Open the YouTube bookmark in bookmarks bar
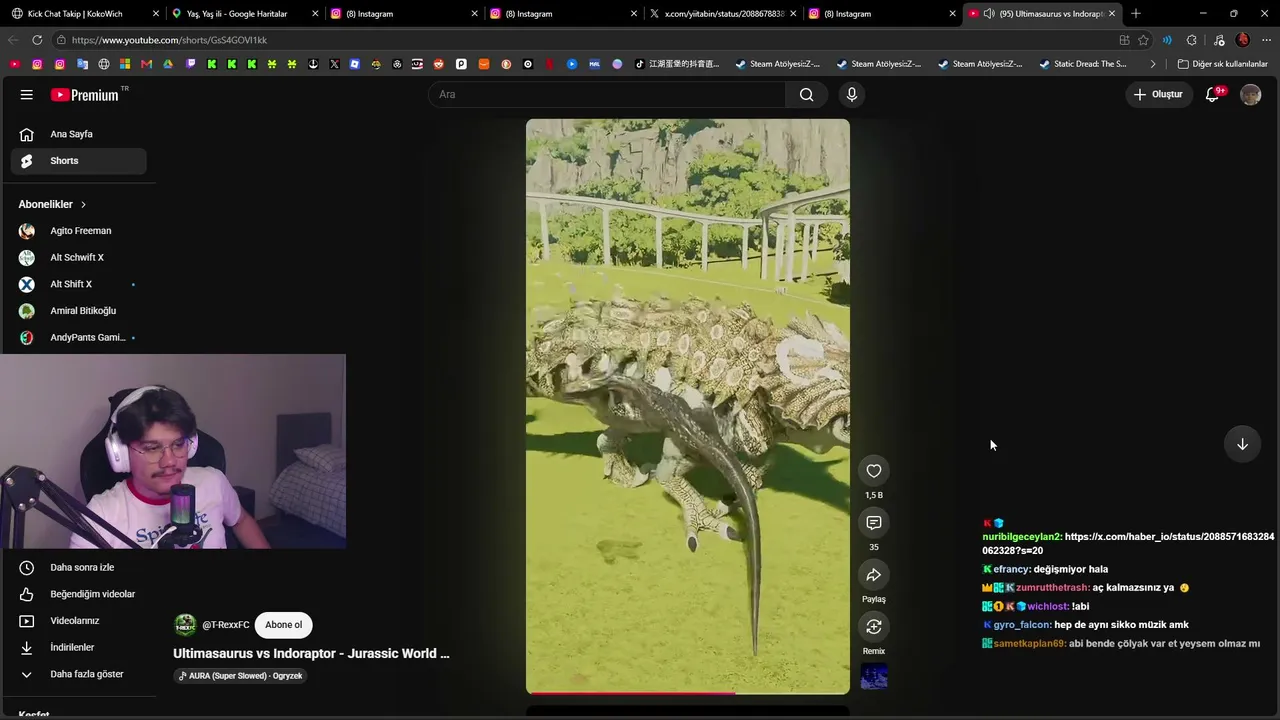Image resolution: width=1280 pixels, height=720 pixels. coord(14,64)
